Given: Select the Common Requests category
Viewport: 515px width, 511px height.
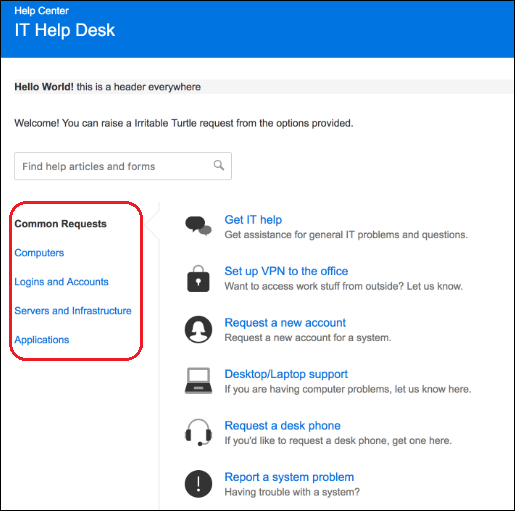Looking at the screenshot, I should [60, 224].
